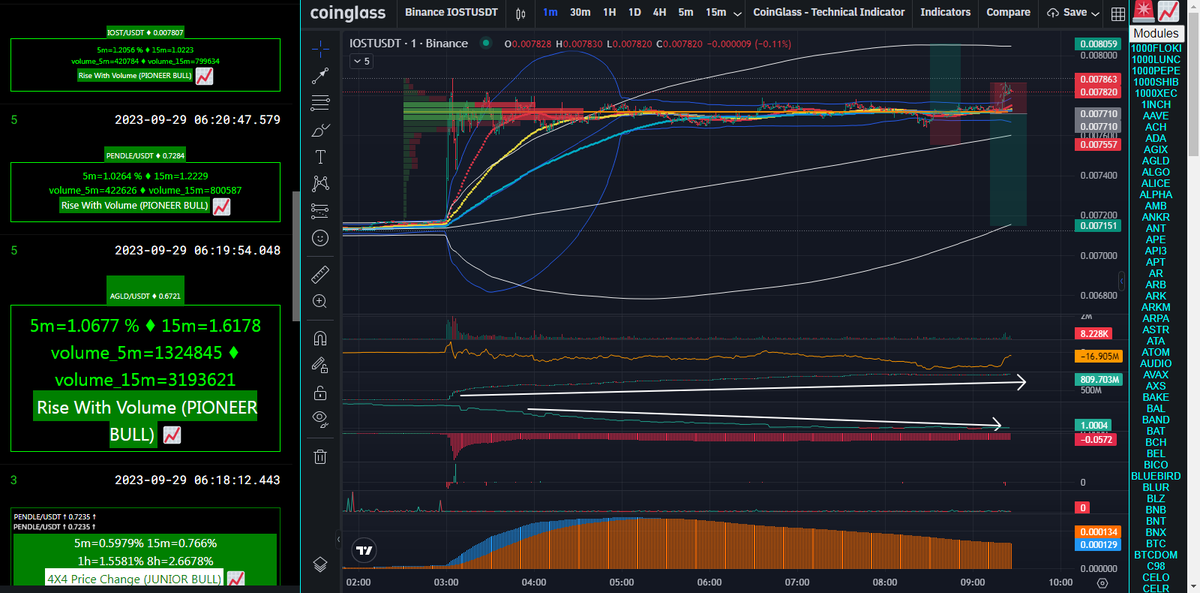Click chart icon beside 4X4 Price Change
The width and height of the screenshot is (1200, 593).
236,578
